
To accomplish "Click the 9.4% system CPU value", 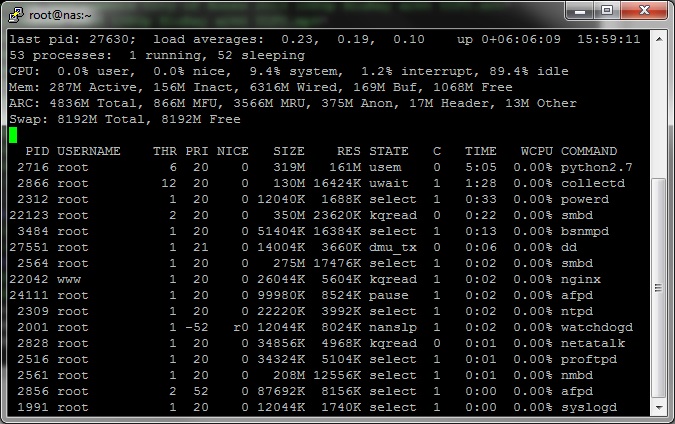I will click(297, 71).
